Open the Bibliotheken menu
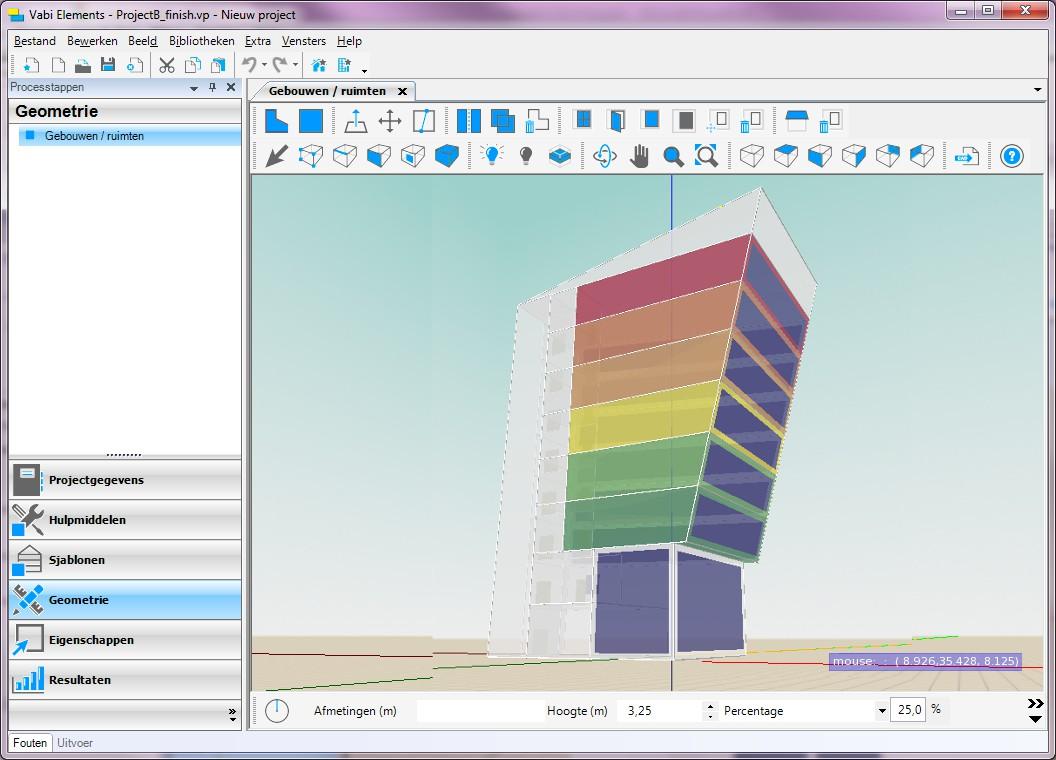The width and height of the screenshot is (1056, 760). click(201, 41)
